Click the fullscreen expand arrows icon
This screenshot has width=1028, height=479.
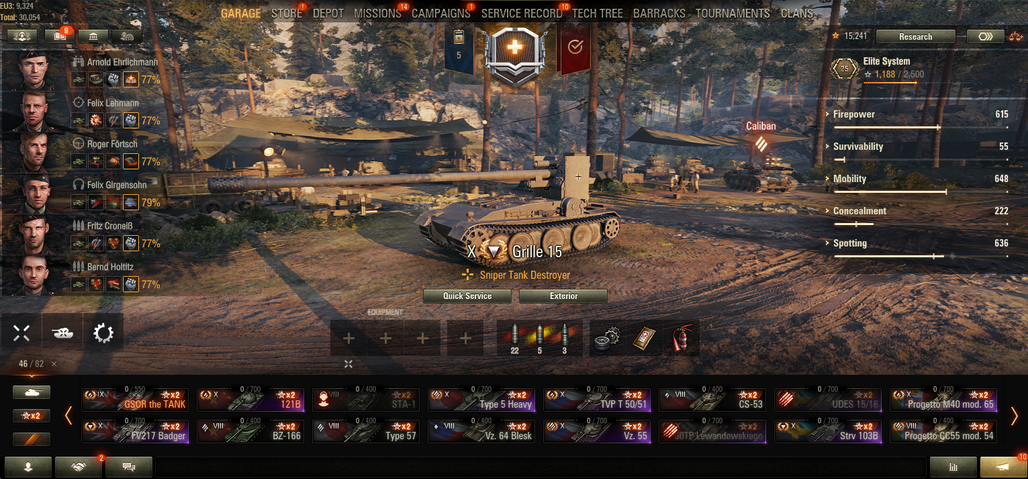pos(22,334)
